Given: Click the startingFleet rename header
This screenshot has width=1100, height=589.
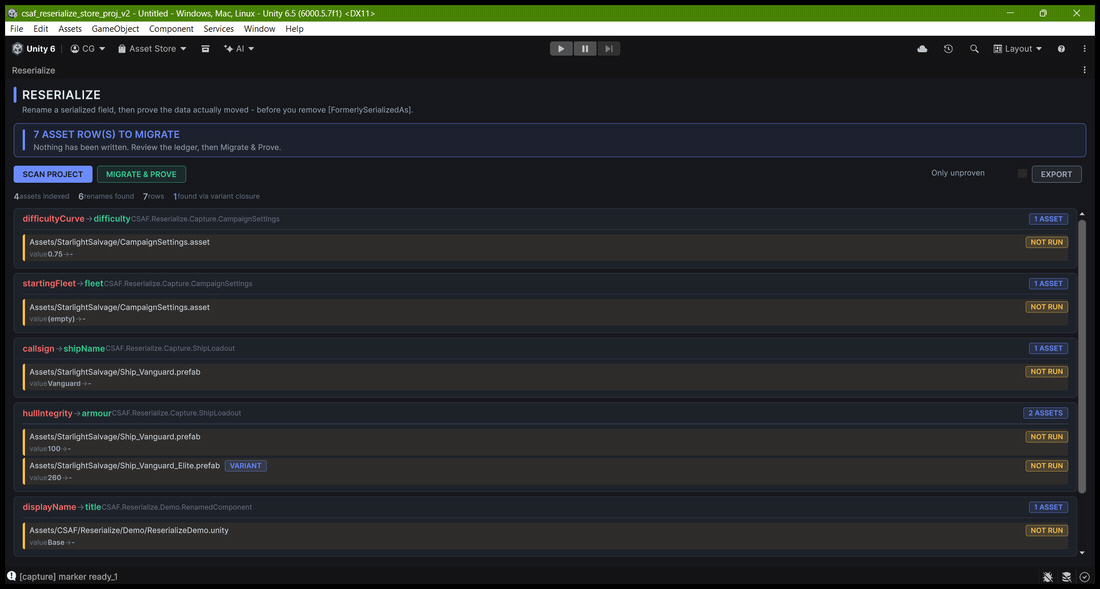Looking at the screenshot, I should coord(546,283).
